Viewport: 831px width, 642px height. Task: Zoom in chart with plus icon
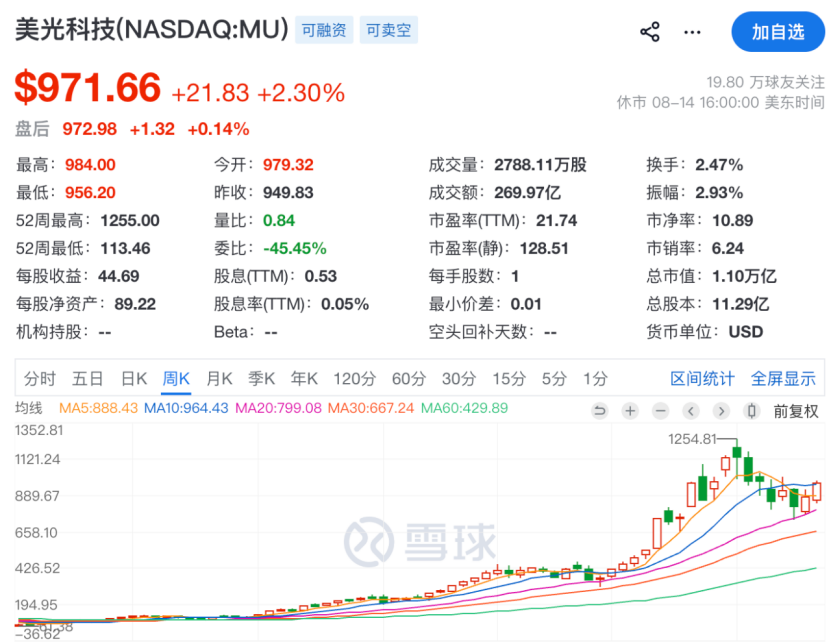click(x=630, y=411)
